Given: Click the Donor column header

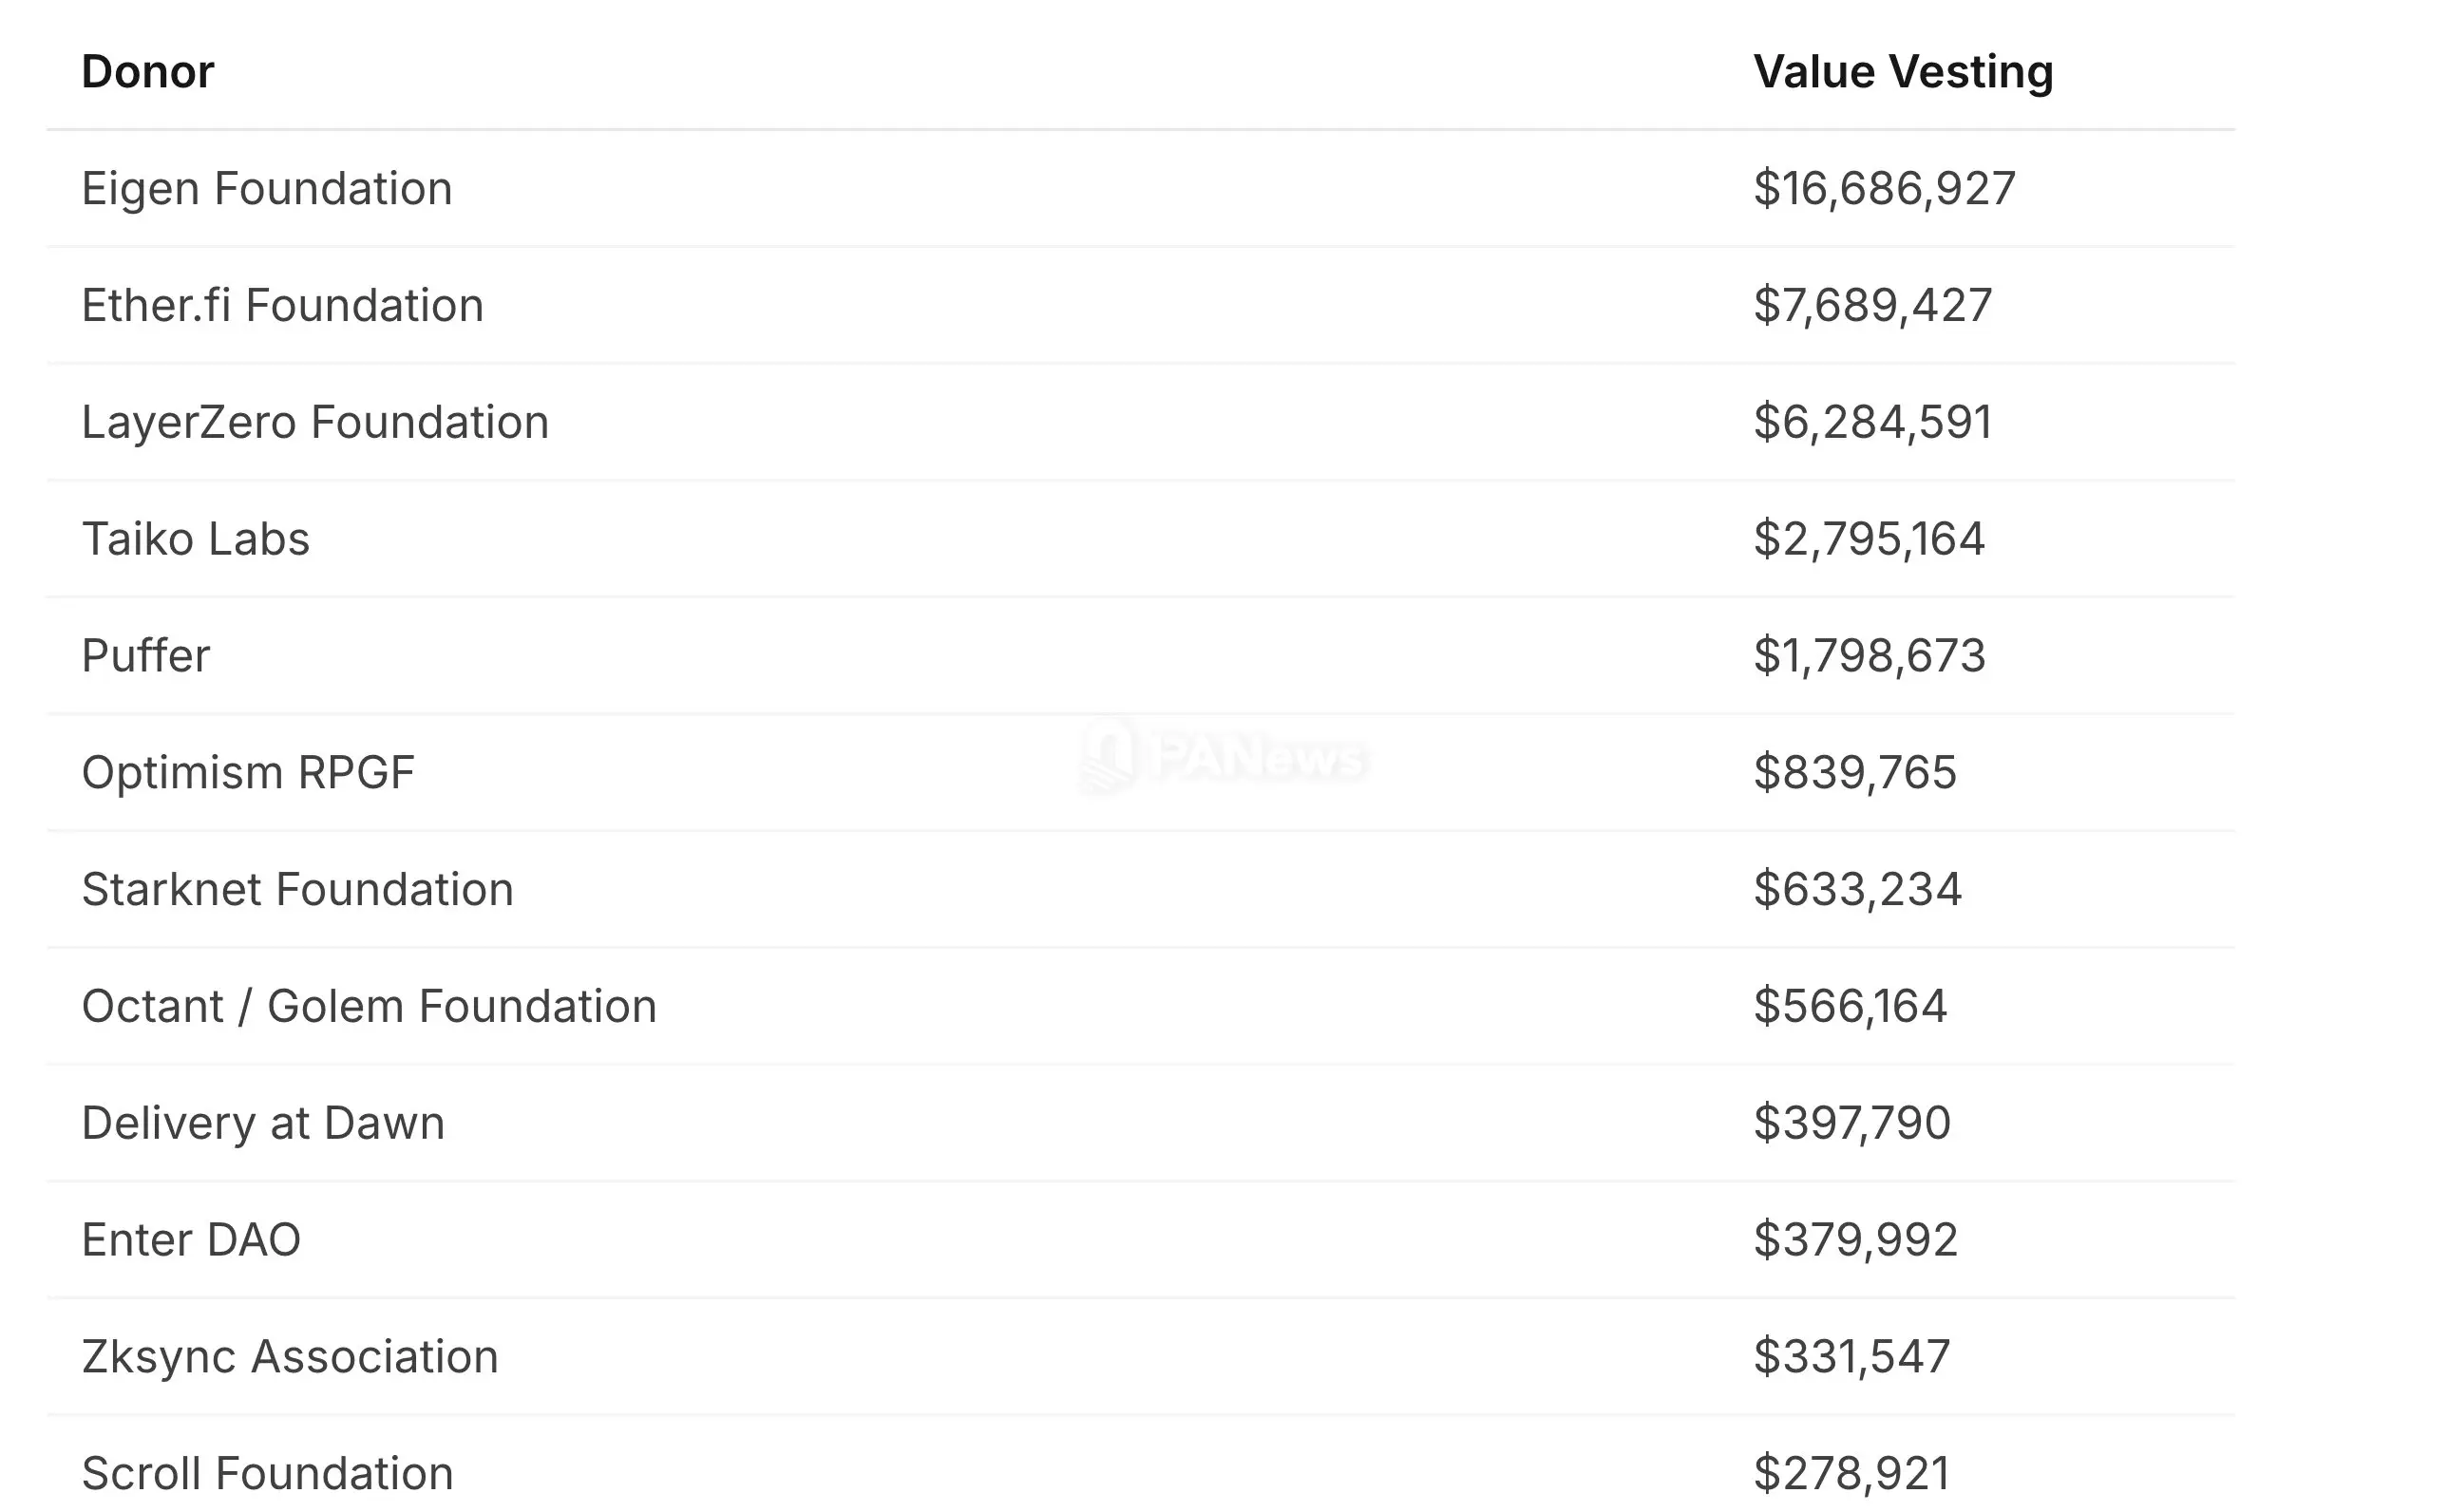Looking at the screenshot, I should click(148, 72).
